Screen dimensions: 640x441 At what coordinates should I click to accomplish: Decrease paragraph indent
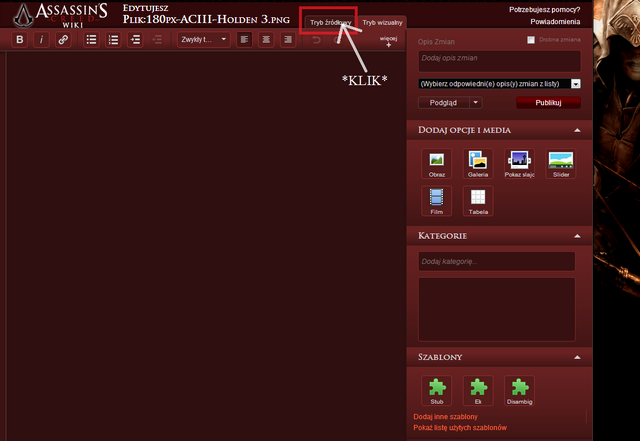[x=157, y=40]
